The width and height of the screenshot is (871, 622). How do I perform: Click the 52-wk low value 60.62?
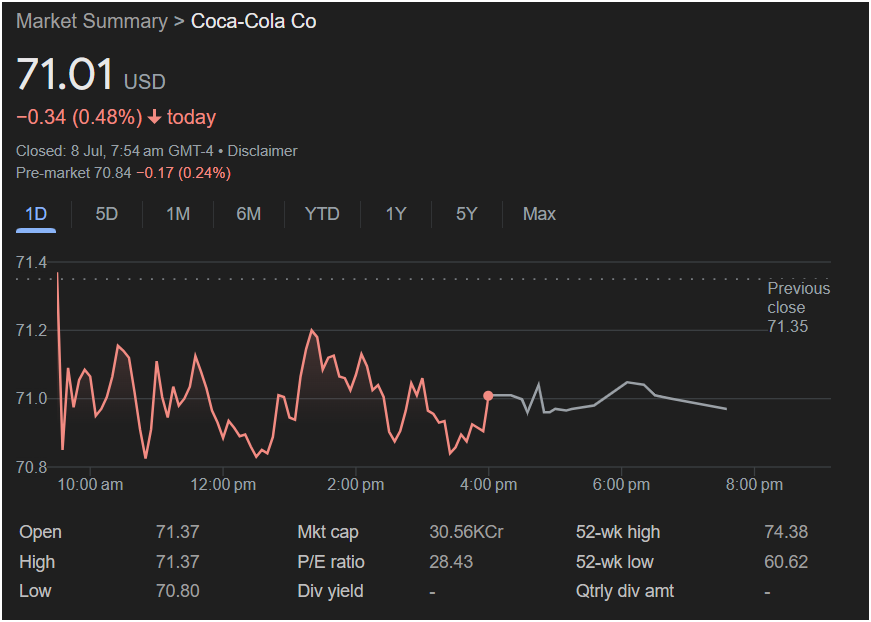click(x=786, y=562)
